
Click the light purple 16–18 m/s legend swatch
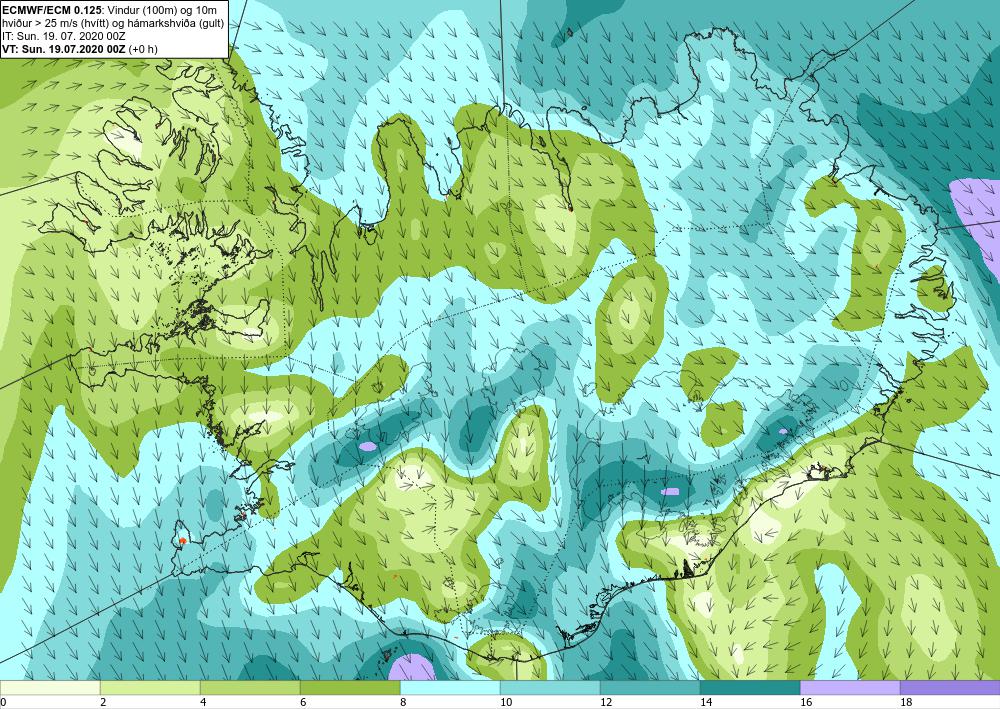[x=850, y=688]
